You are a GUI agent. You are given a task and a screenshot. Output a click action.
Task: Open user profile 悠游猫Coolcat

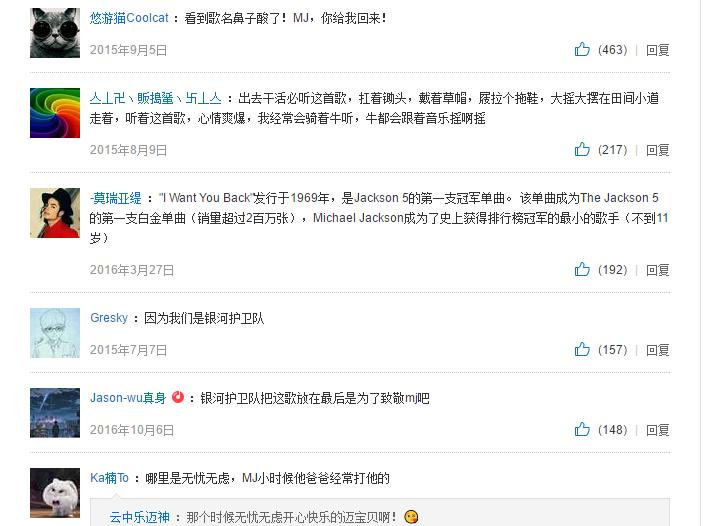(129, 18)
